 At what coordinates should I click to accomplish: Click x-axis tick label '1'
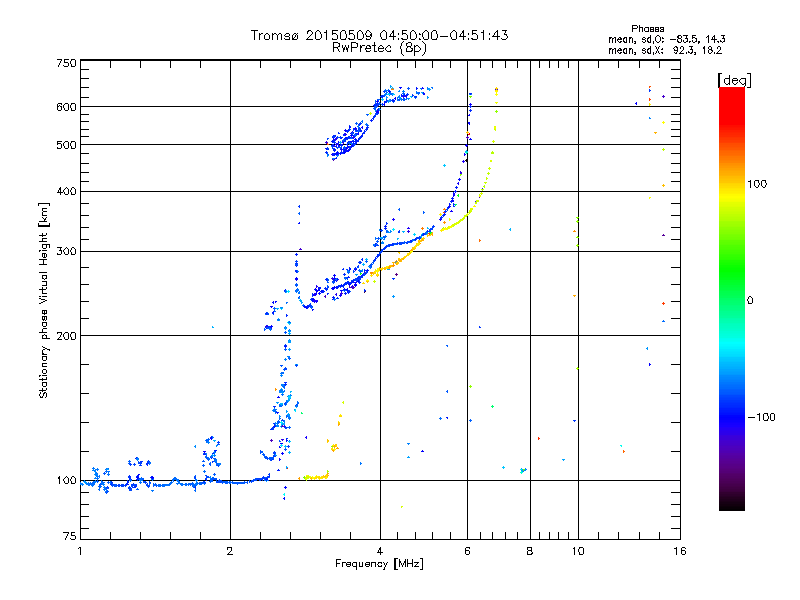tap(80, 551)
